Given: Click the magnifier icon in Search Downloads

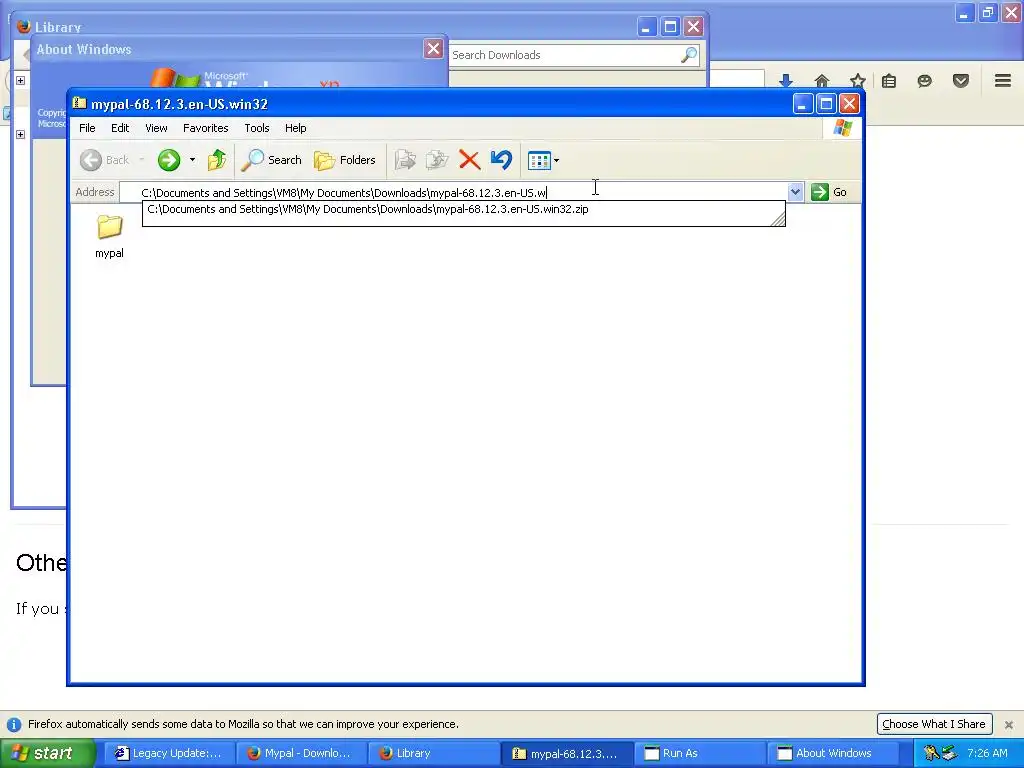Looking at the screenshot, I should click(688, 55).
